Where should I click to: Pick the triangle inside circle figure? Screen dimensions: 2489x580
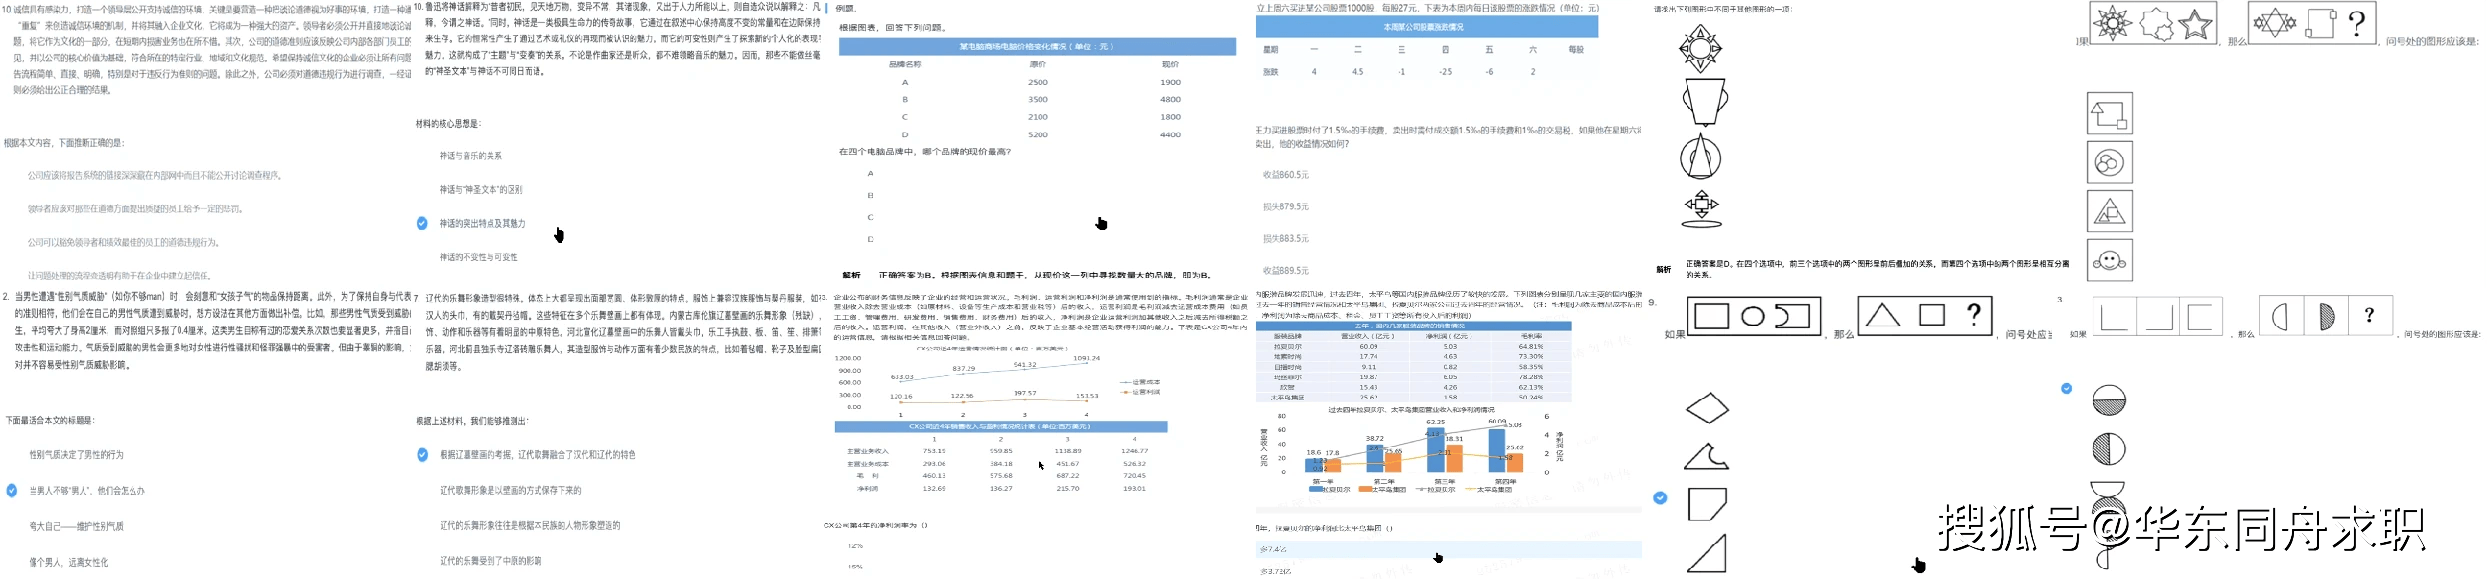pos(1700,156)
